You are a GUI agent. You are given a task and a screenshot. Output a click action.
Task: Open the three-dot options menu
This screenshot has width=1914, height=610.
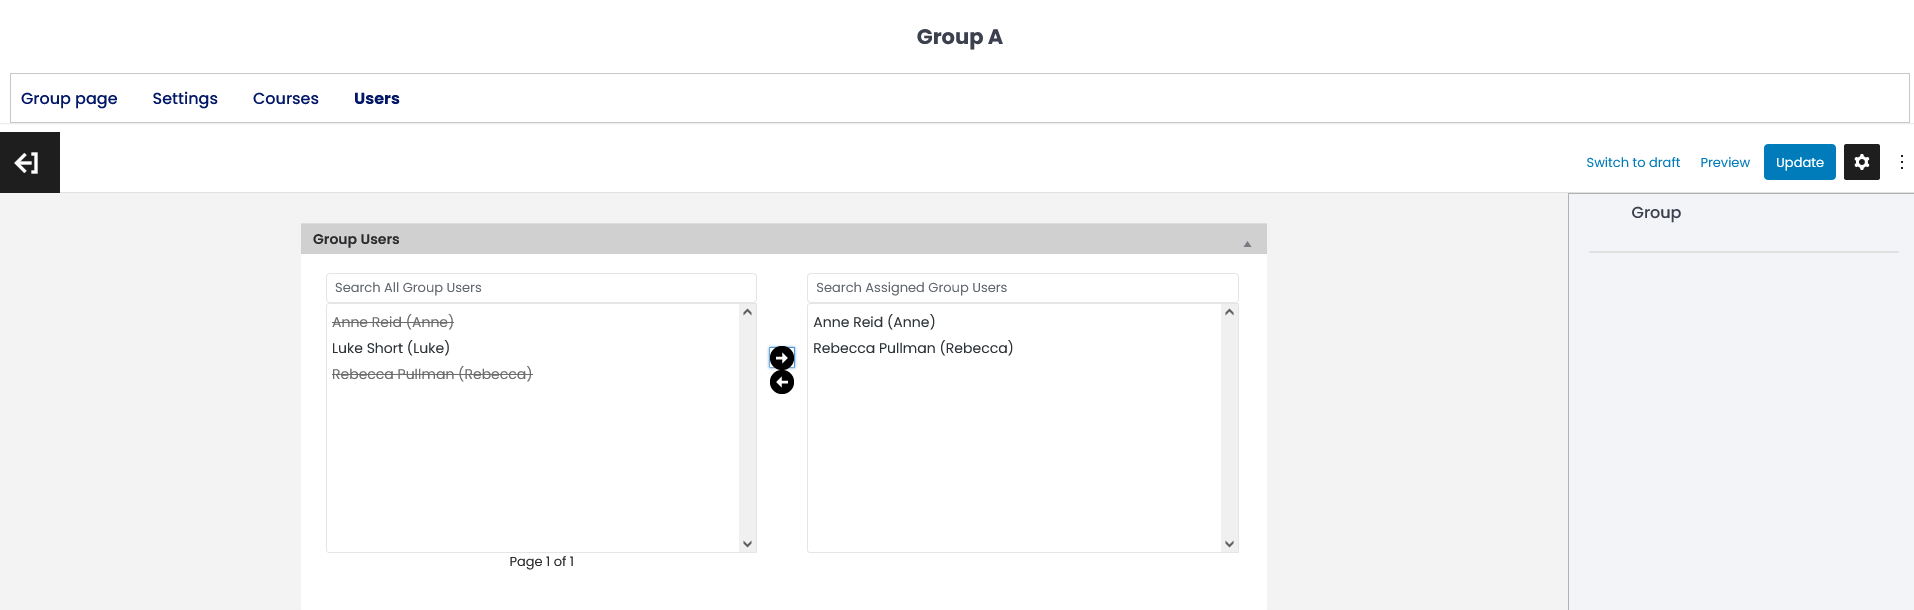point(1901,162)
